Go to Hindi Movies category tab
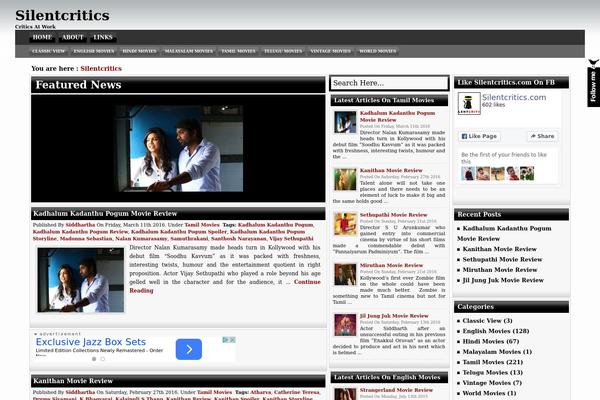 (x=139, y=51)
